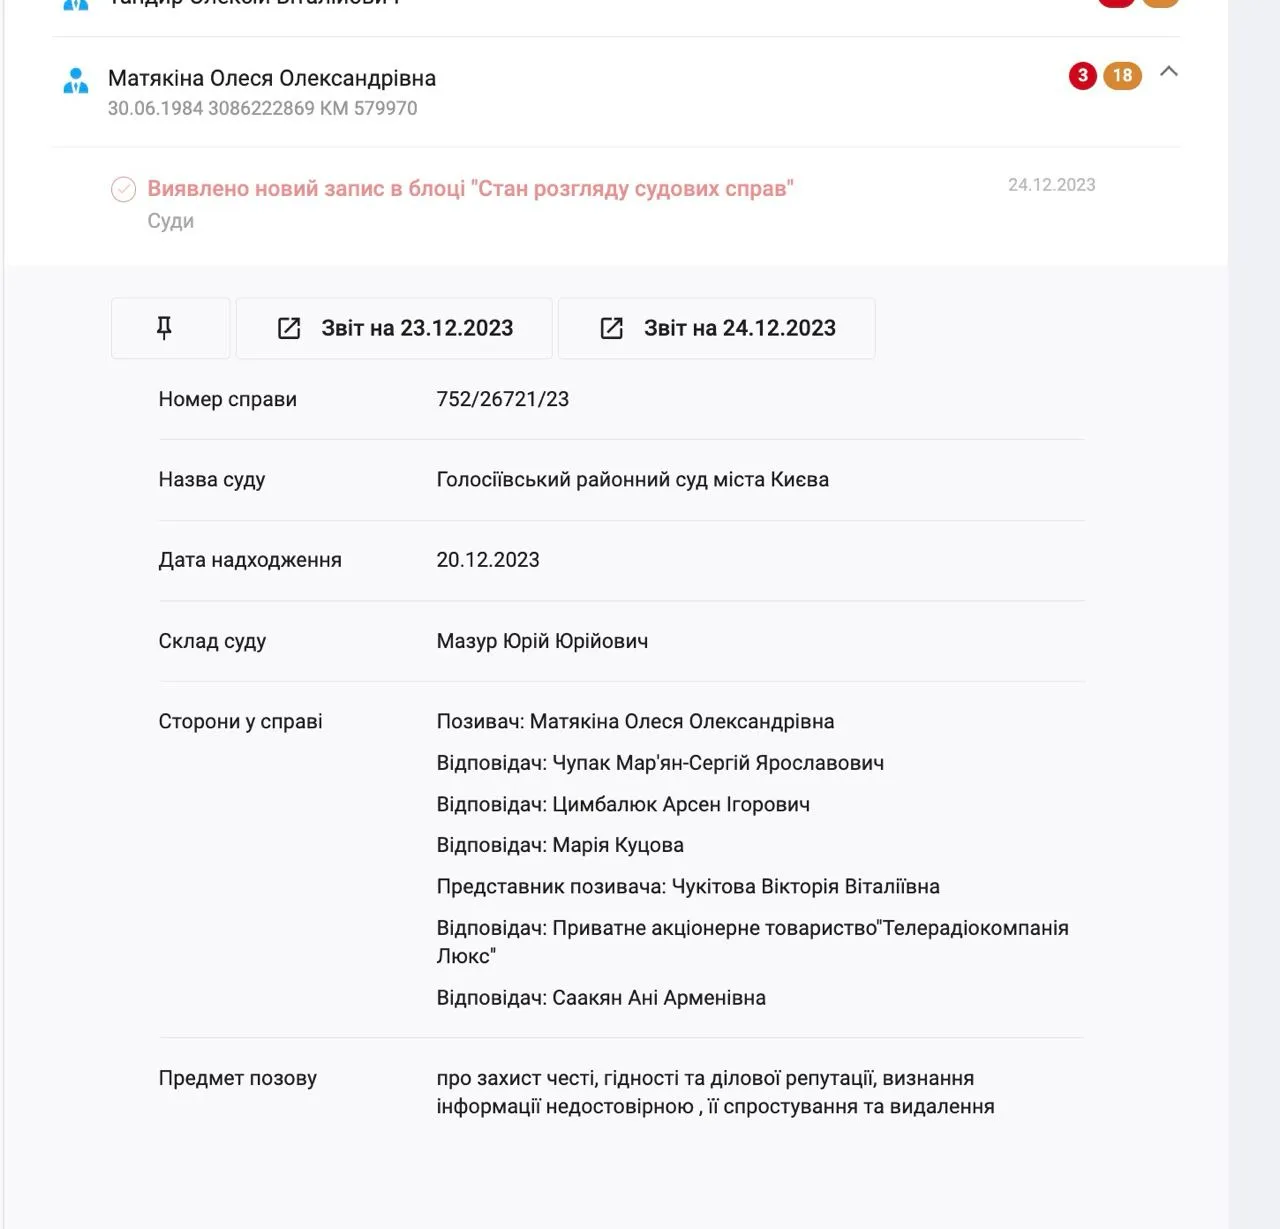Click the name Матякіна Олеся Олександрівна
This screenshot has height=1229, width=1280.
tap(271, 78)
